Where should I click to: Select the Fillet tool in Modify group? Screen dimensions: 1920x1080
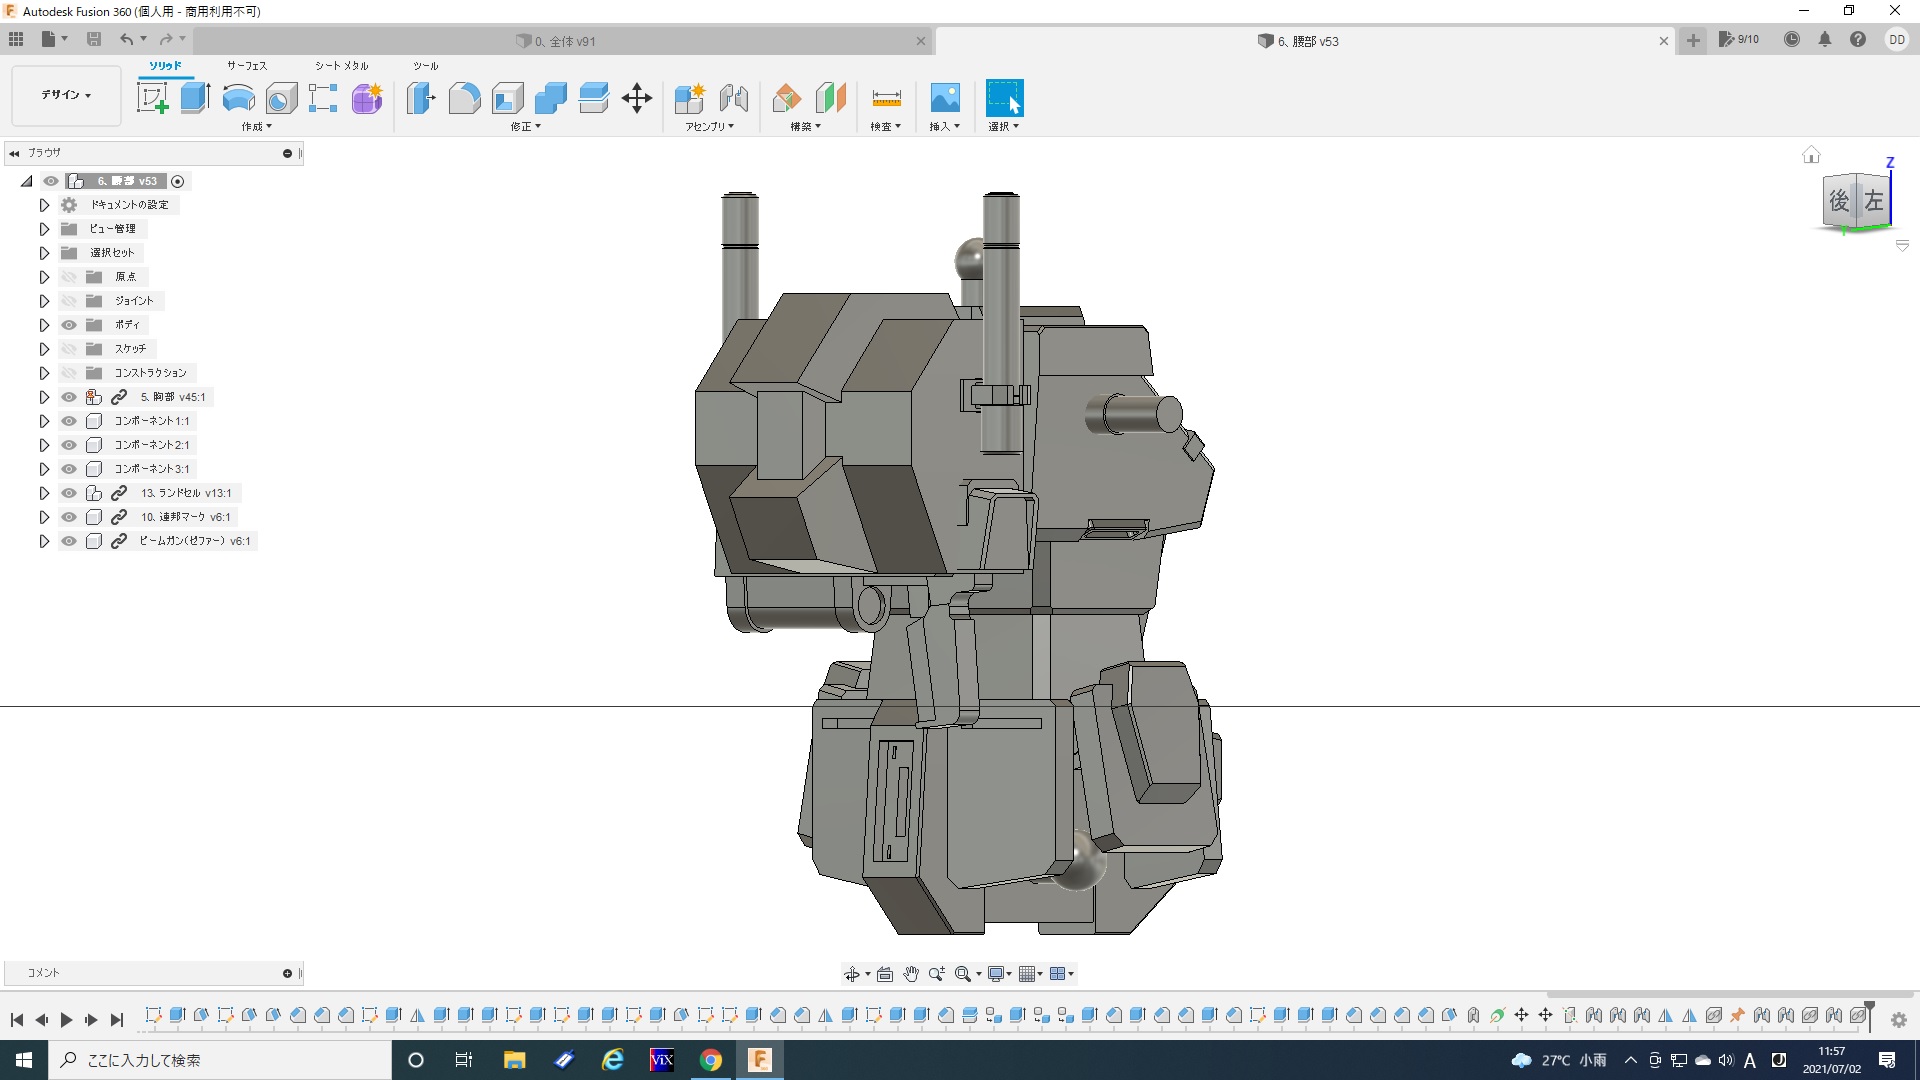click(464, 98)
